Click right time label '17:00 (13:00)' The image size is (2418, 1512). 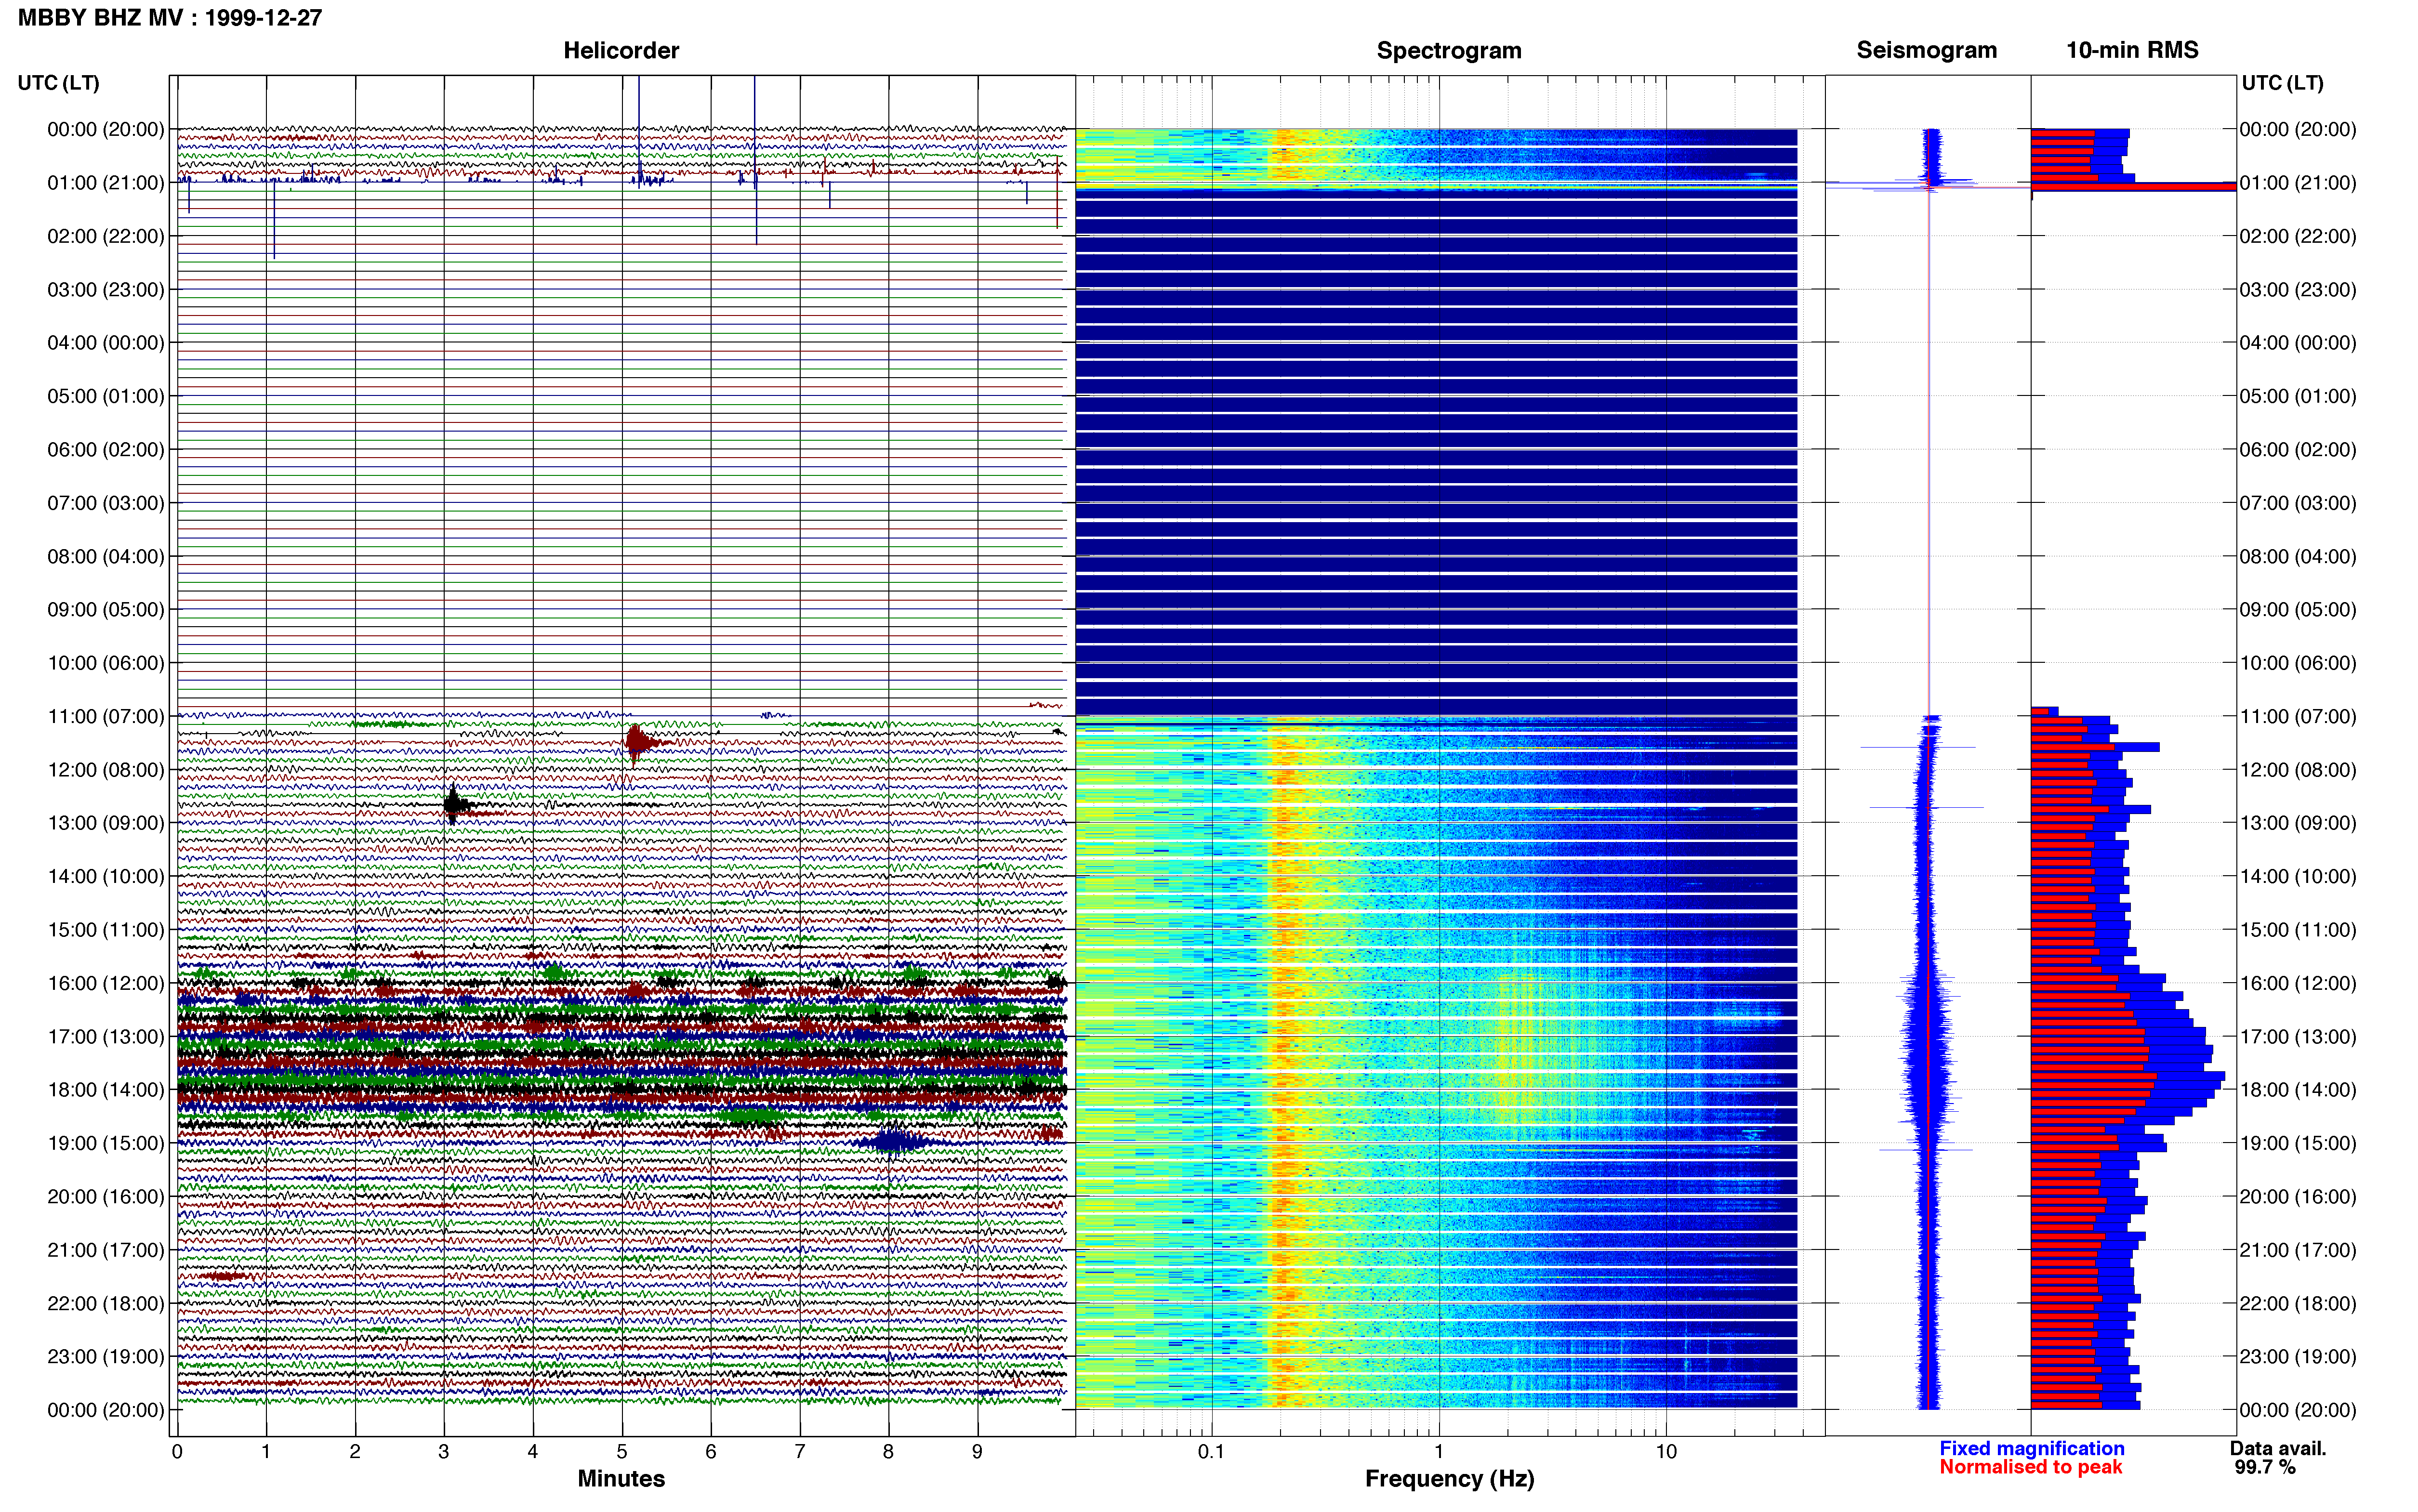pyautogui.click(x=2298, y=1037)
